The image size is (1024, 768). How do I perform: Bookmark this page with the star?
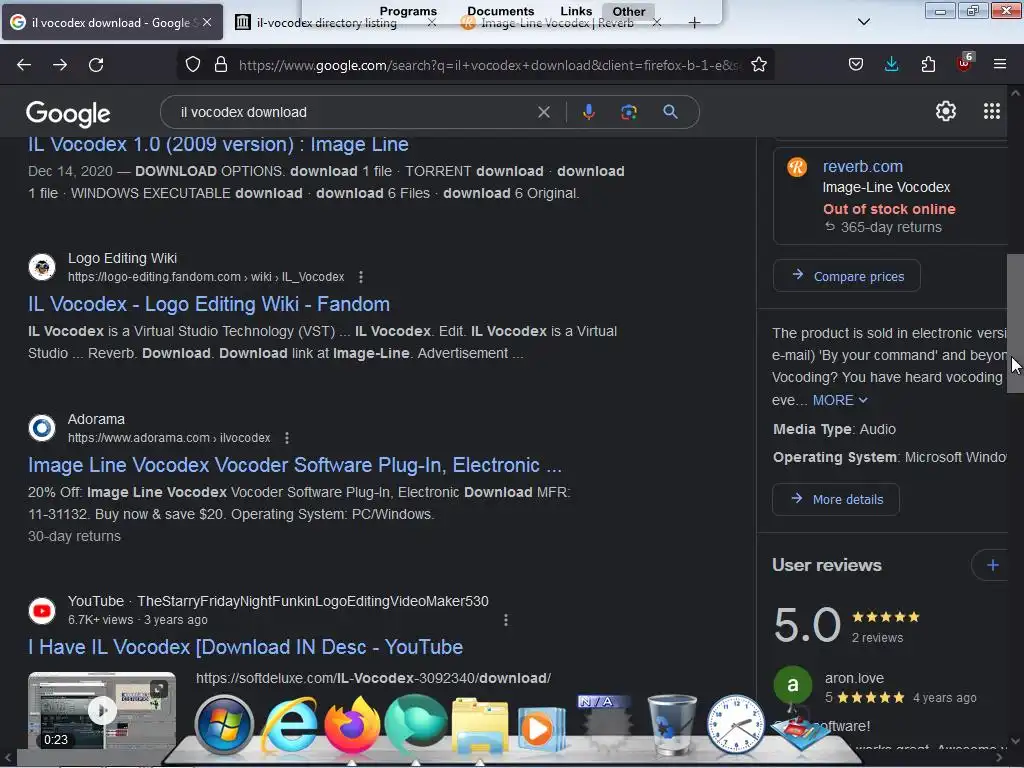[x=758, y=65]
